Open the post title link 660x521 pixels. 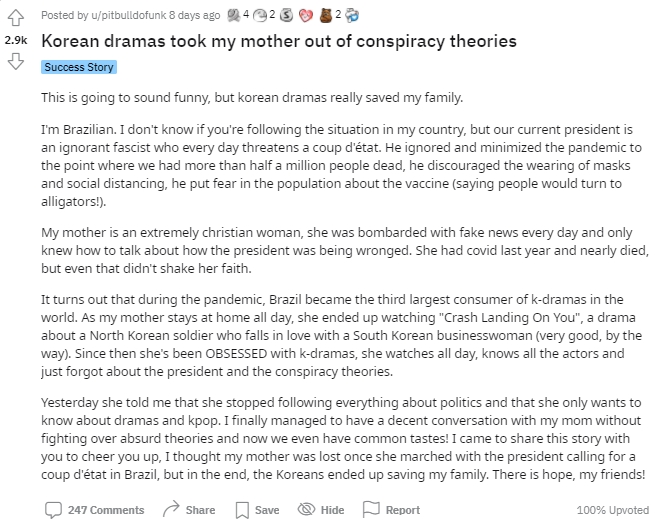point(279,41)
